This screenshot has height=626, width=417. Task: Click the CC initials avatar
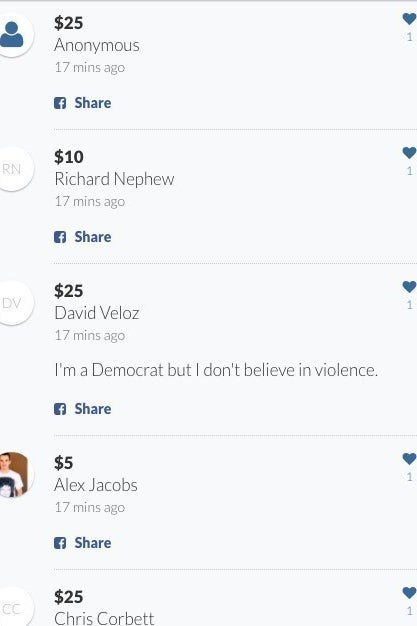pyautogui.click(x=12, y=607)
